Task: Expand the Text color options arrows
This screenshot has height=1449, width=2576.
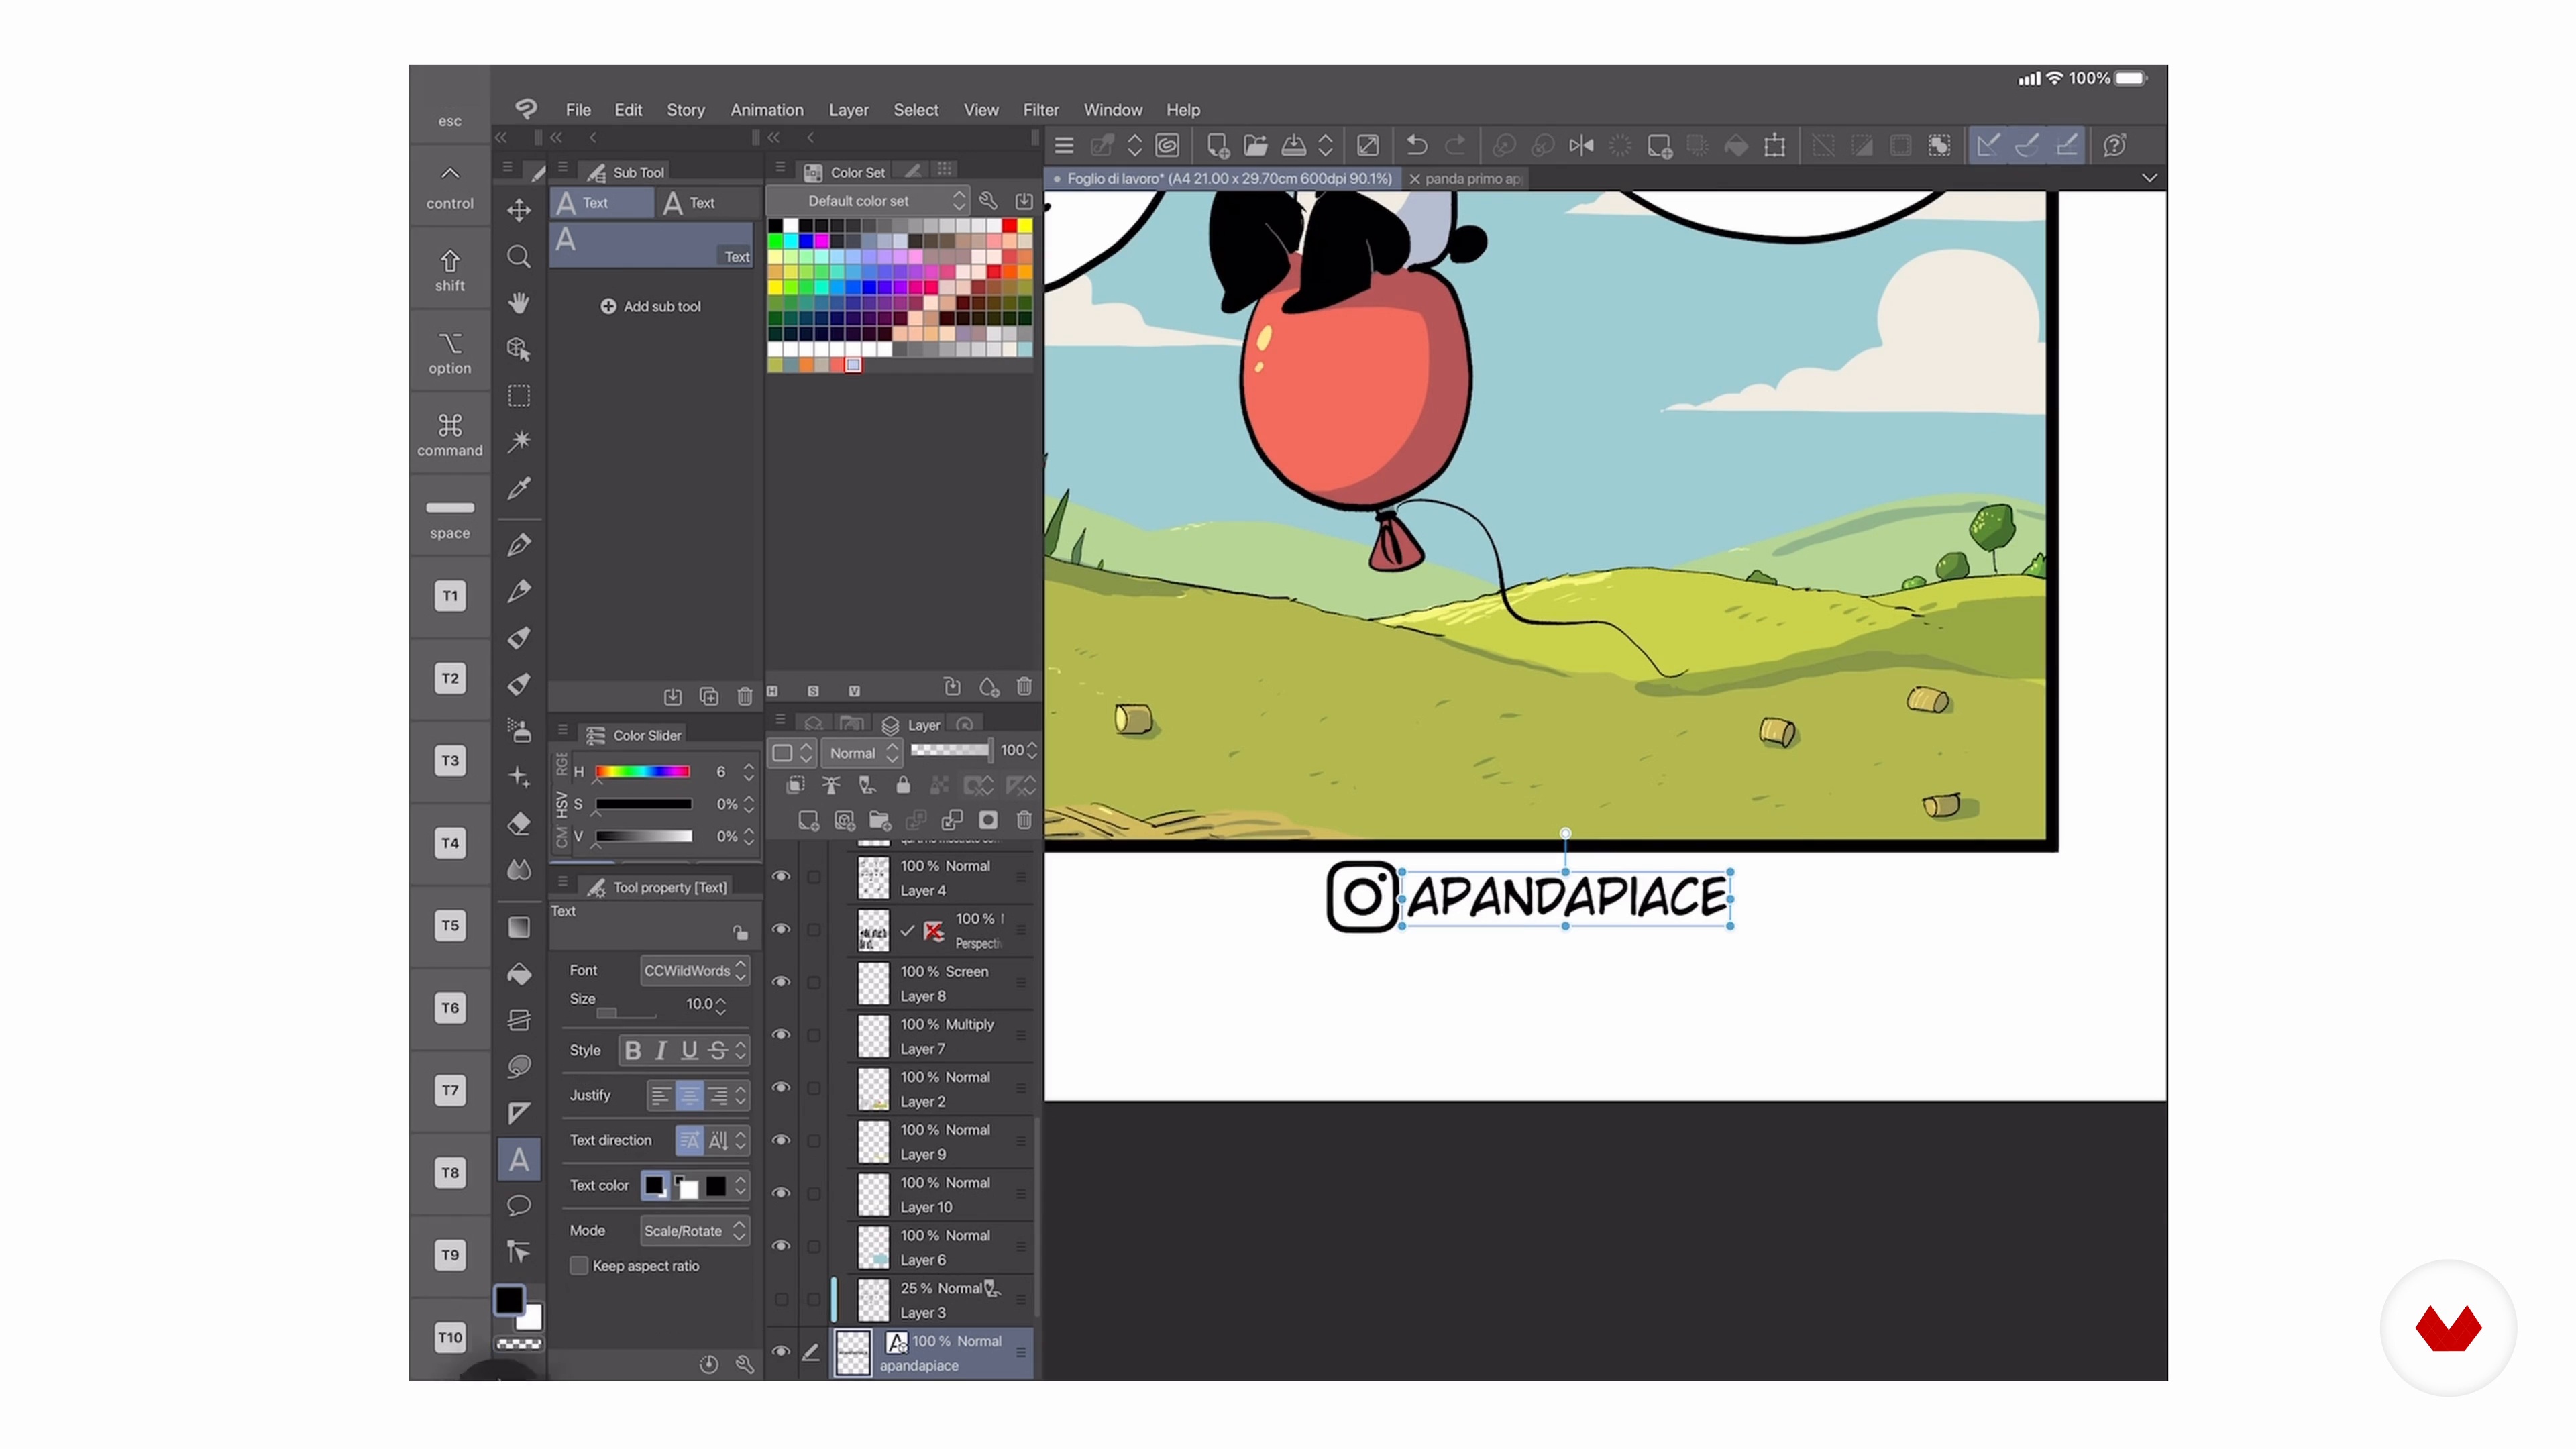Action: pos(741,1185)
